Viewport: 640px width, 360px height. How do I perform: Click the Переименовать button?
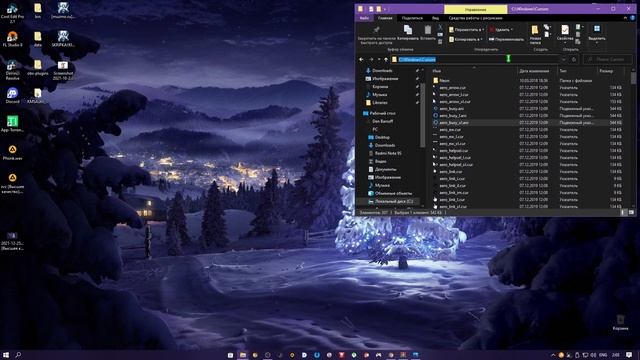click(507, 39)
